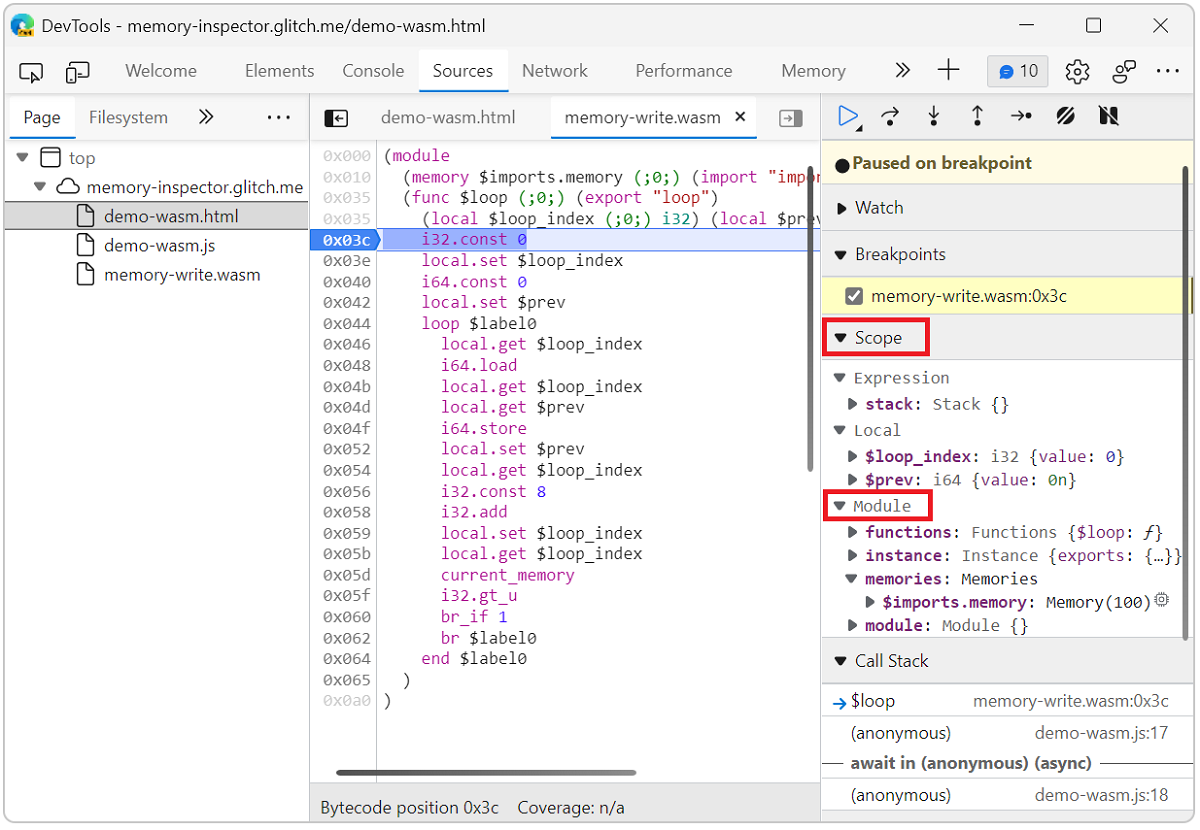Deactivate all breakpoints
The image size is (1200, 830).
pos(1064,116)
